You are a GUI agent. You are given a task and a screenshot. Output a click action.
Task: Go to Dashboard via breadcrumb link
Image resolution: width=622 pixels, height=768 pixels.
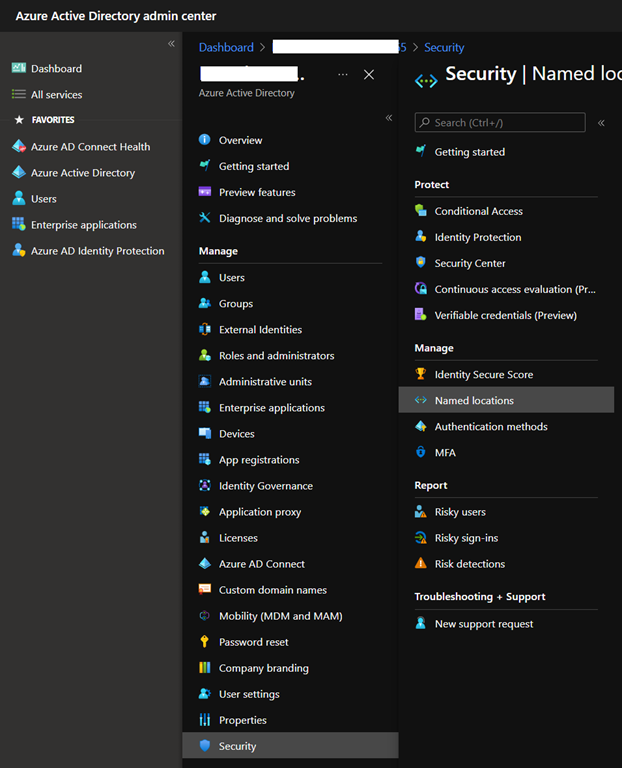click(x=226, y=47)
